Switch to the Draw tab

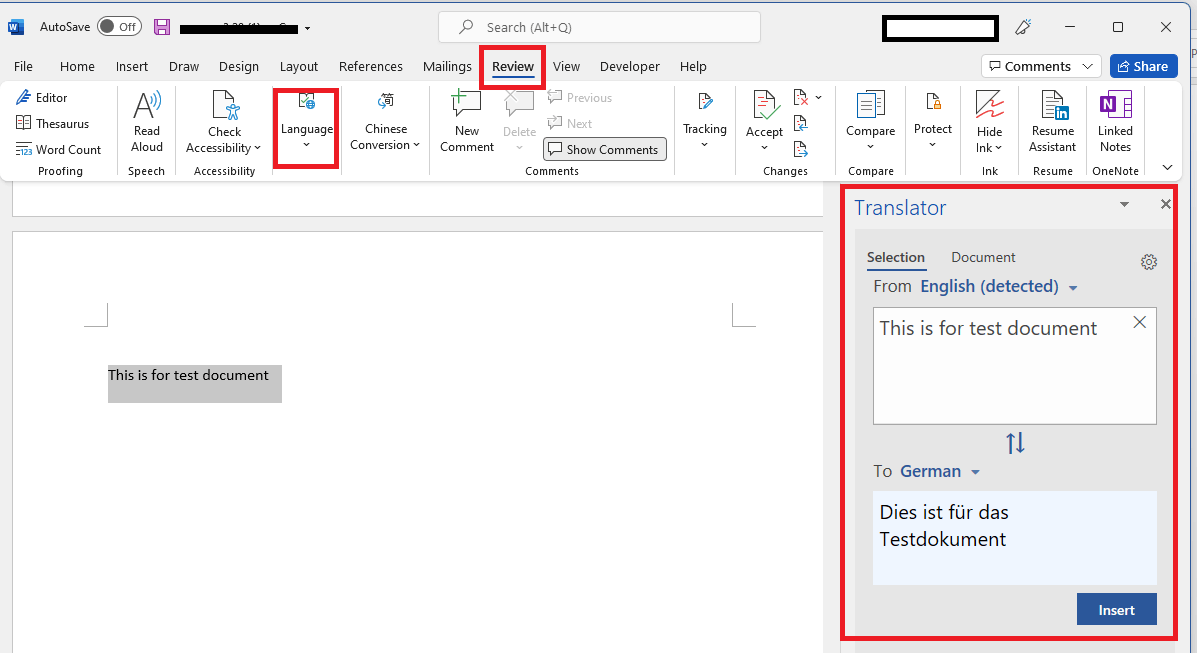pyautogui.click(x=184, y=66)
